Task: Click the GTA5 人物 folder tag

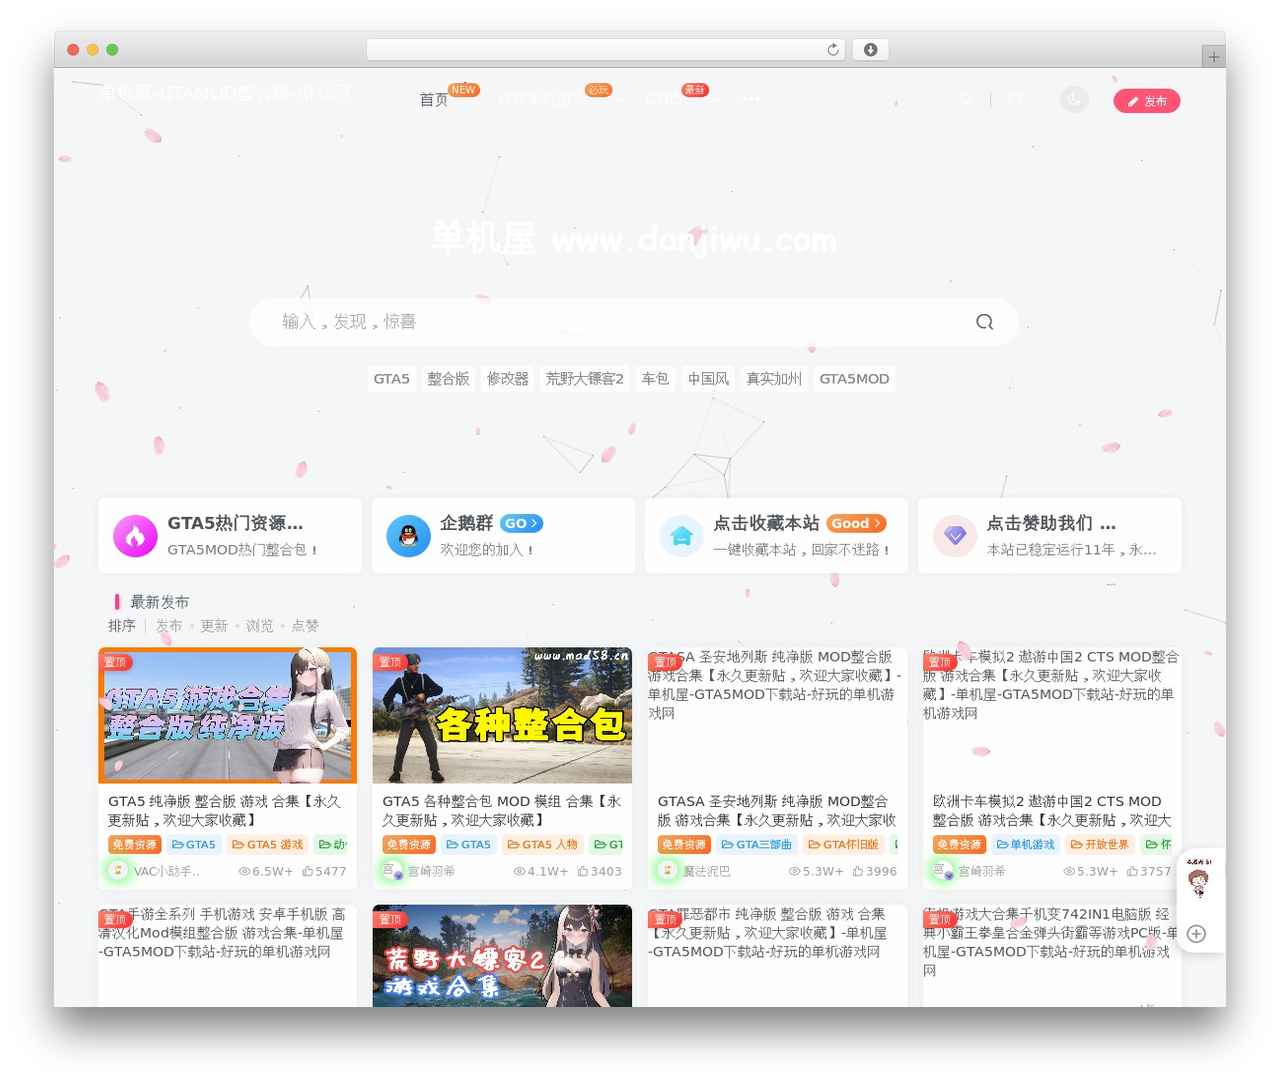Action: 542,845
